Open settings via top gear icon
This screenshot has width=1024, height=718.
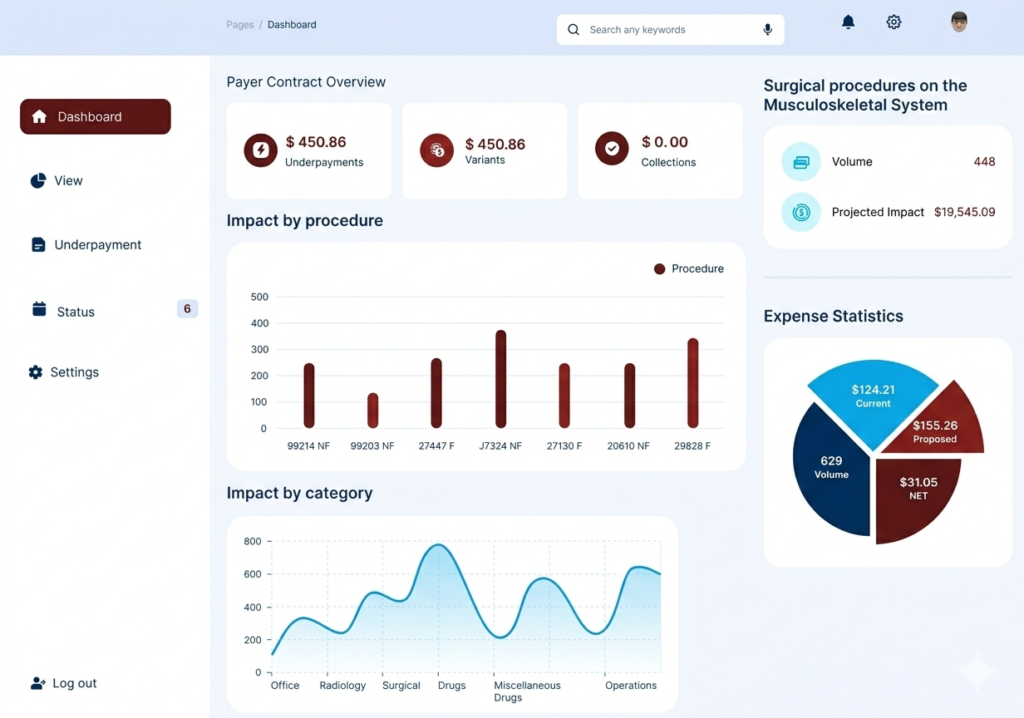click(x=894, y=22)
